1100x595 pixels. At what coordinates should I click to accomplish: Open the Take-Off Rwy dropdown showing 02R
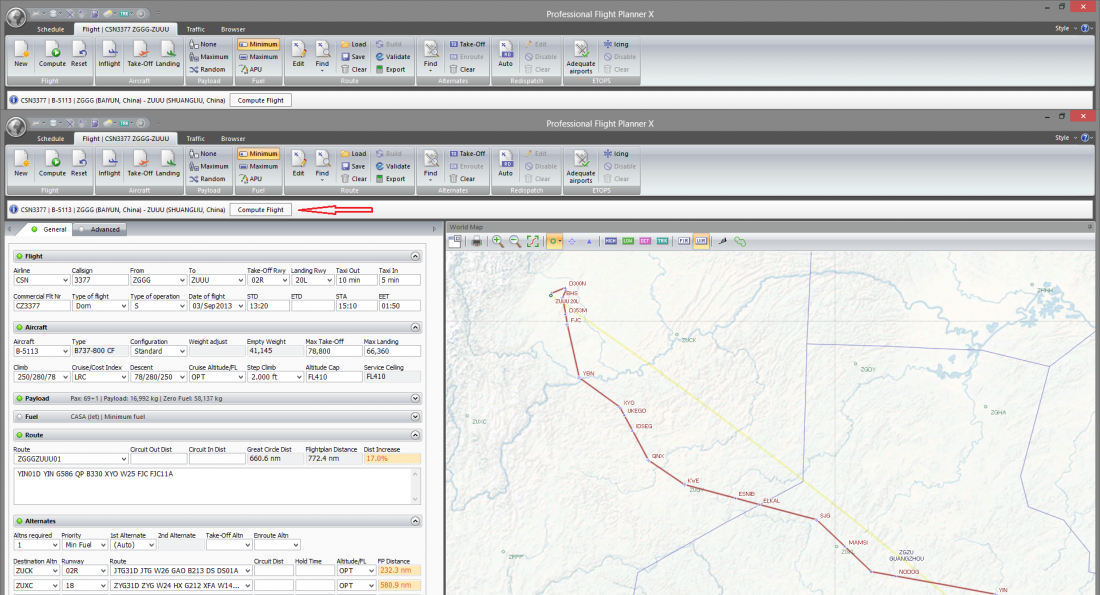[268, 280]
